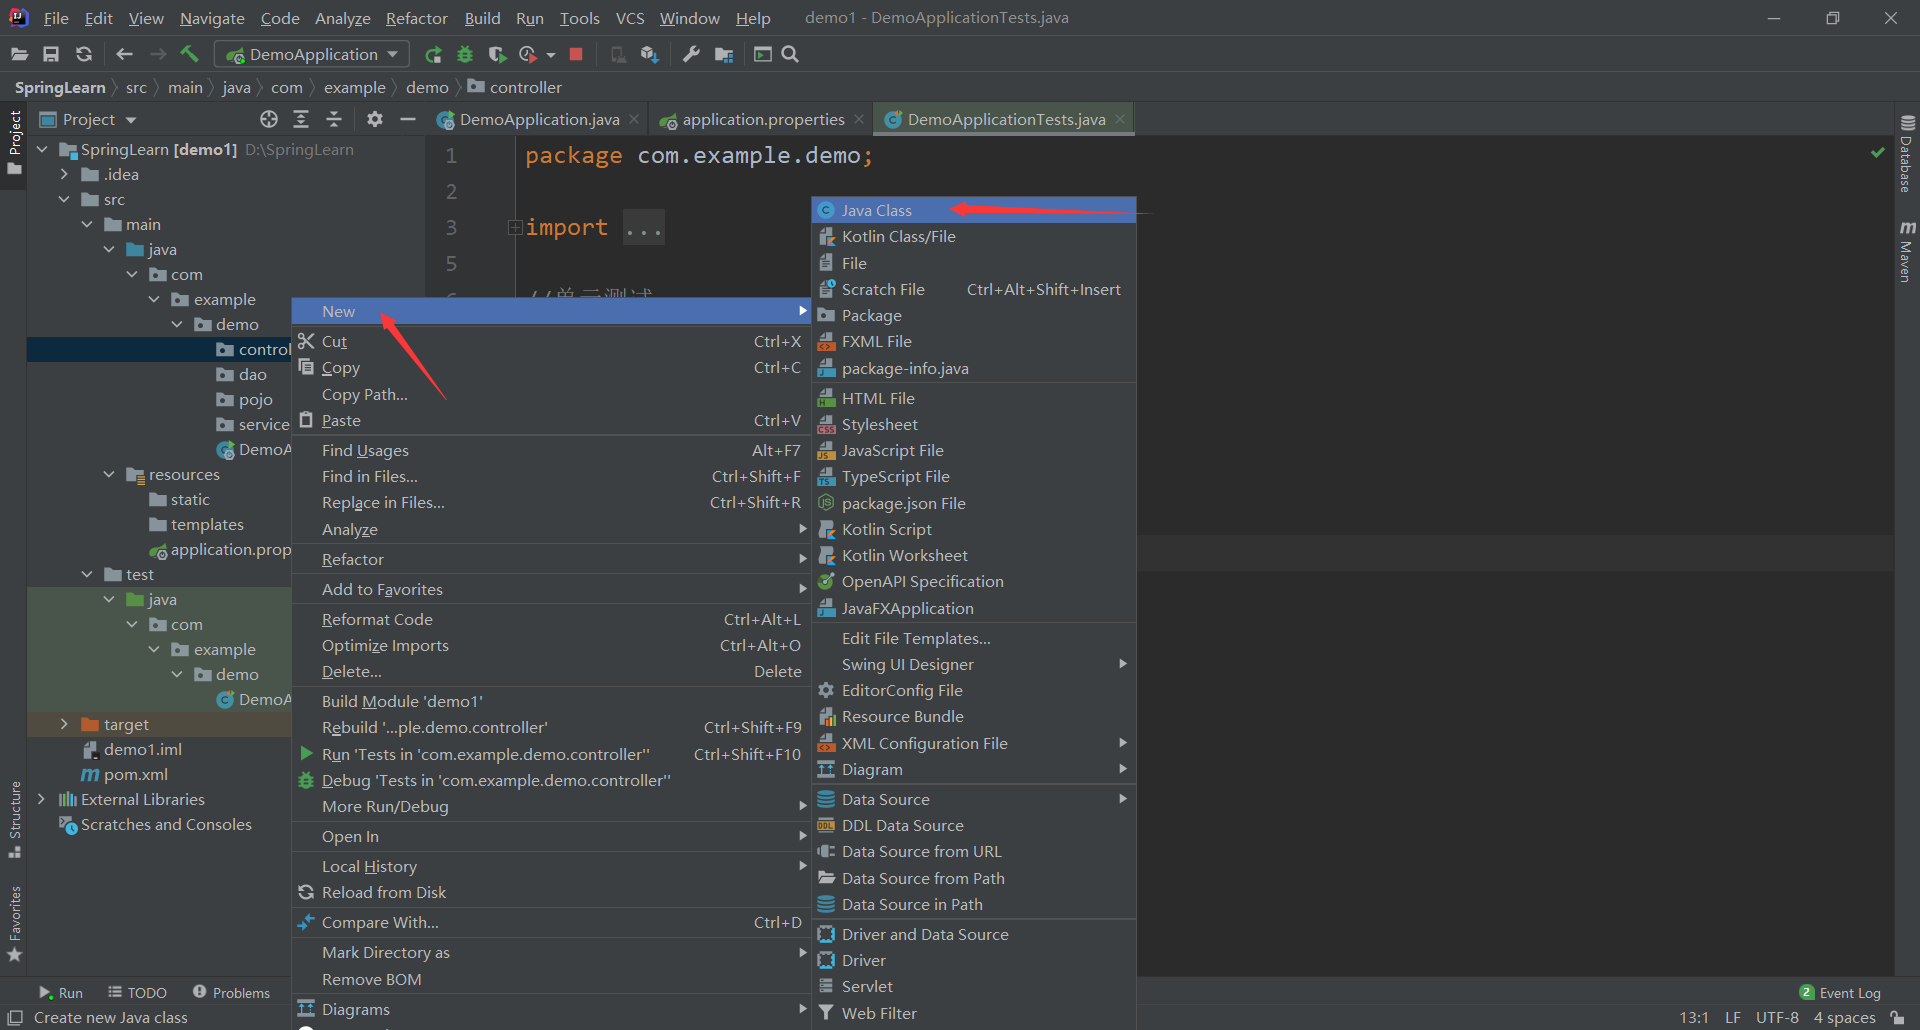Collapse the src folder in the tree
Viewport: 1920px width, 1030px height.
tap(64, 199)
